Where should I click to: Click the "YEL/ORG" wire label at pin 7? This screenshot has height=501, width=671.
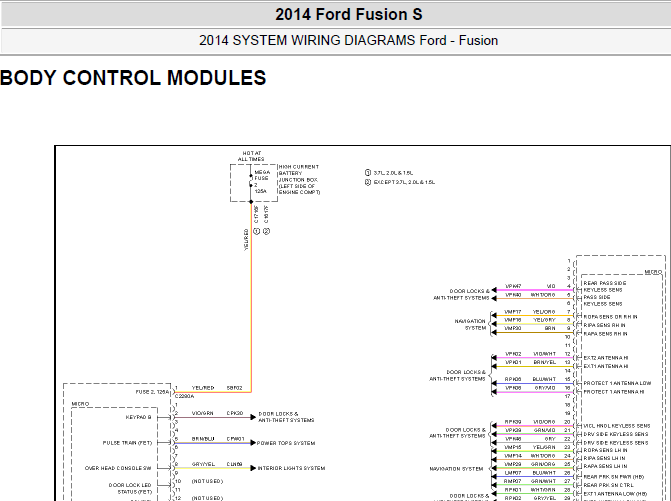[x=544, y=312]
